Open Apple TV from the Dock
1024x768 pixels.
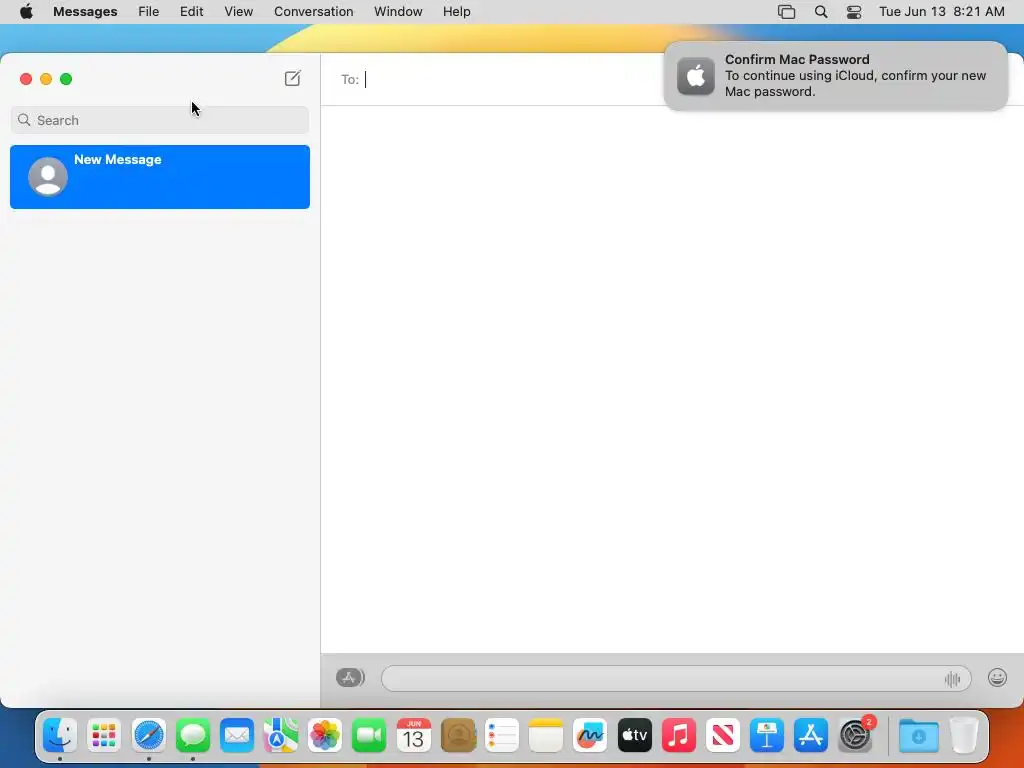(634, 735)
